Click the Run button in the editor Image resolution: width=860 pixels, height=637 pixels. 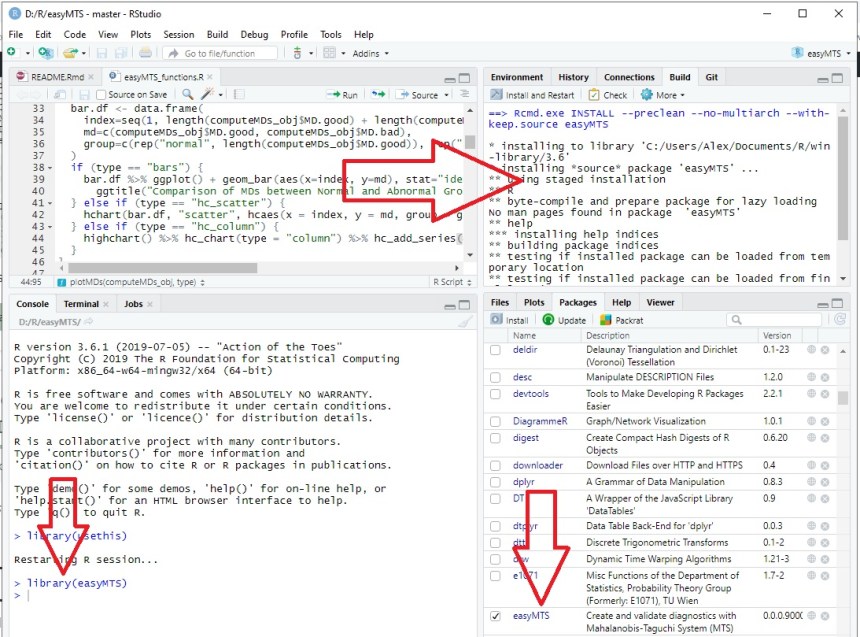(343, 95)
